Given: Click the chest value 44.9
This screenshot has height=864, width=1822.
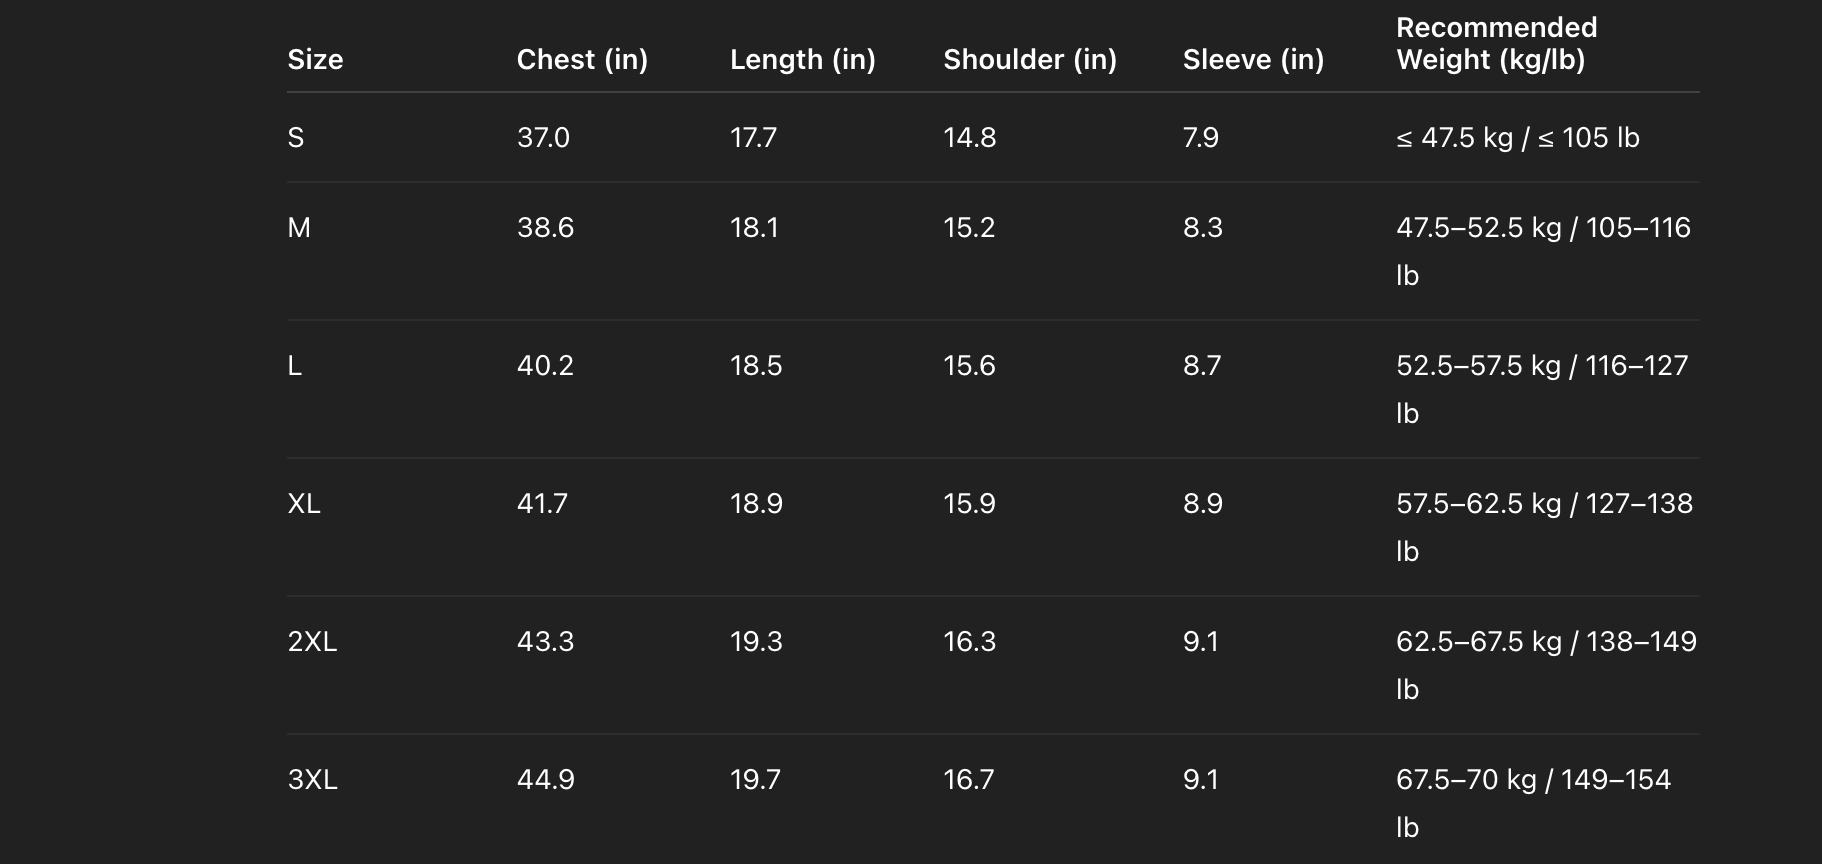Looking at the screenshot, I should click(545, 780).
